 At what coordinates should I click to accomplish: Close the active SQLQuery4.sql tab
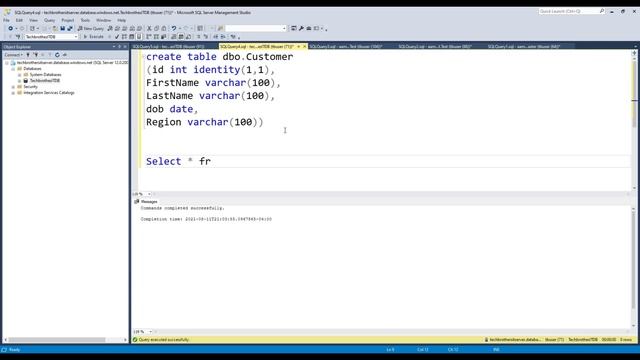click(x=304, y=47)
